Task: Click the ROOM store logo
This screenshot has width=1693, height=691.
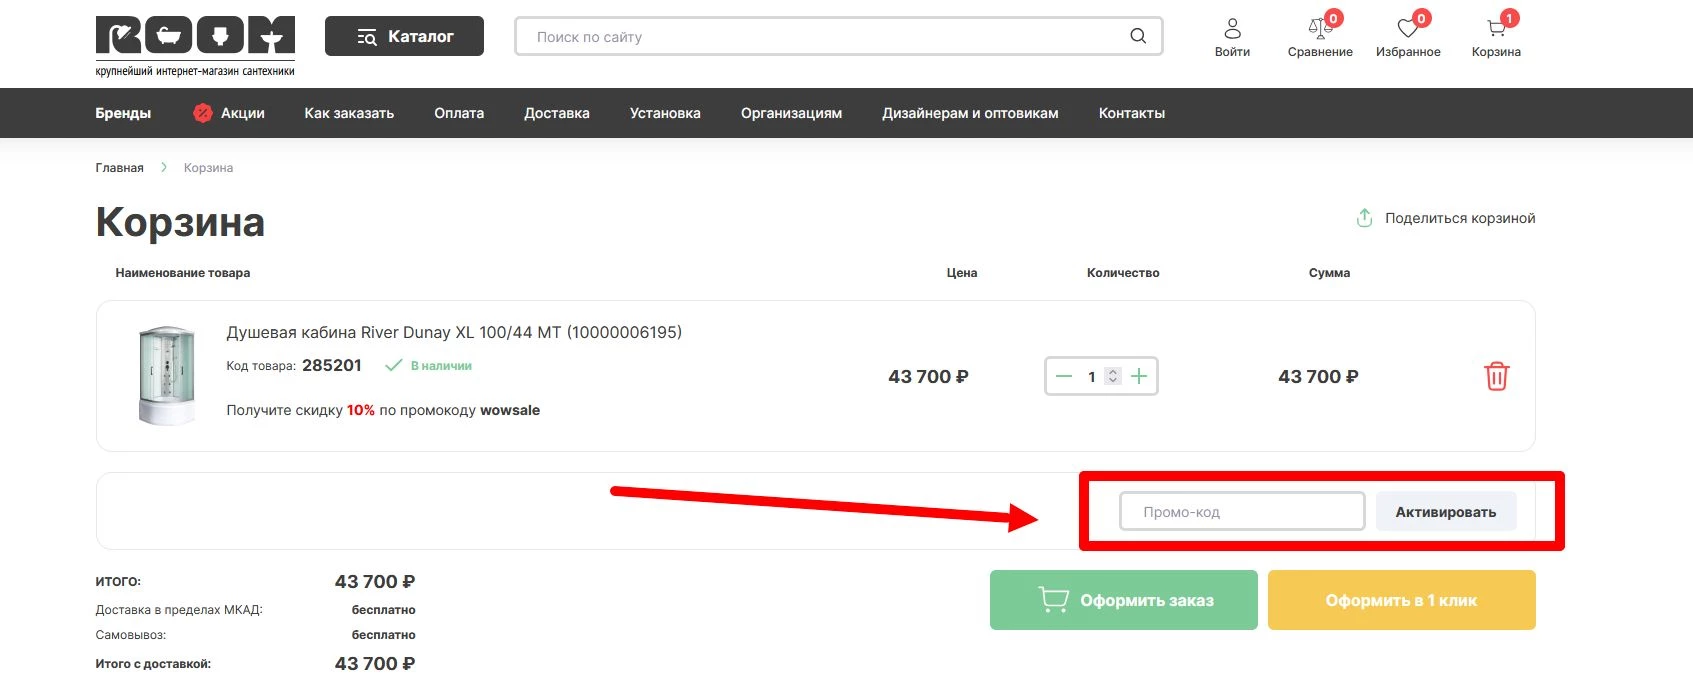Action: point(195,45)
